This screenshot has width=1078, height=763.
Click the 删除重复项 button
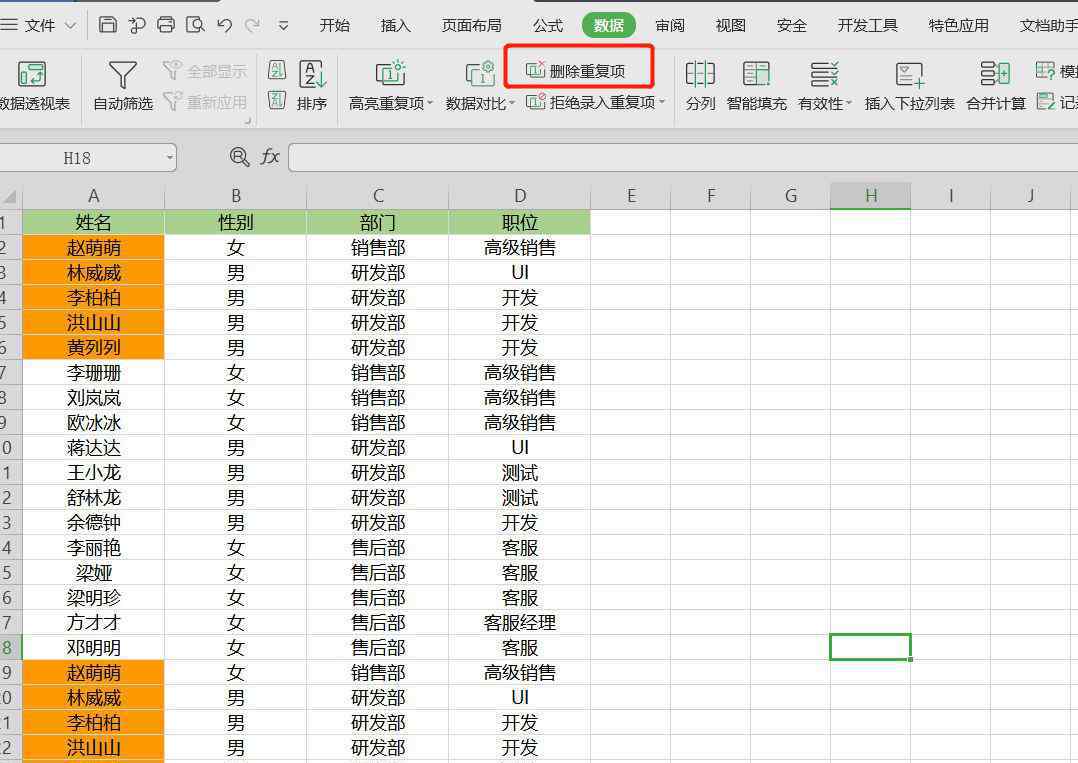click(577, 71)
